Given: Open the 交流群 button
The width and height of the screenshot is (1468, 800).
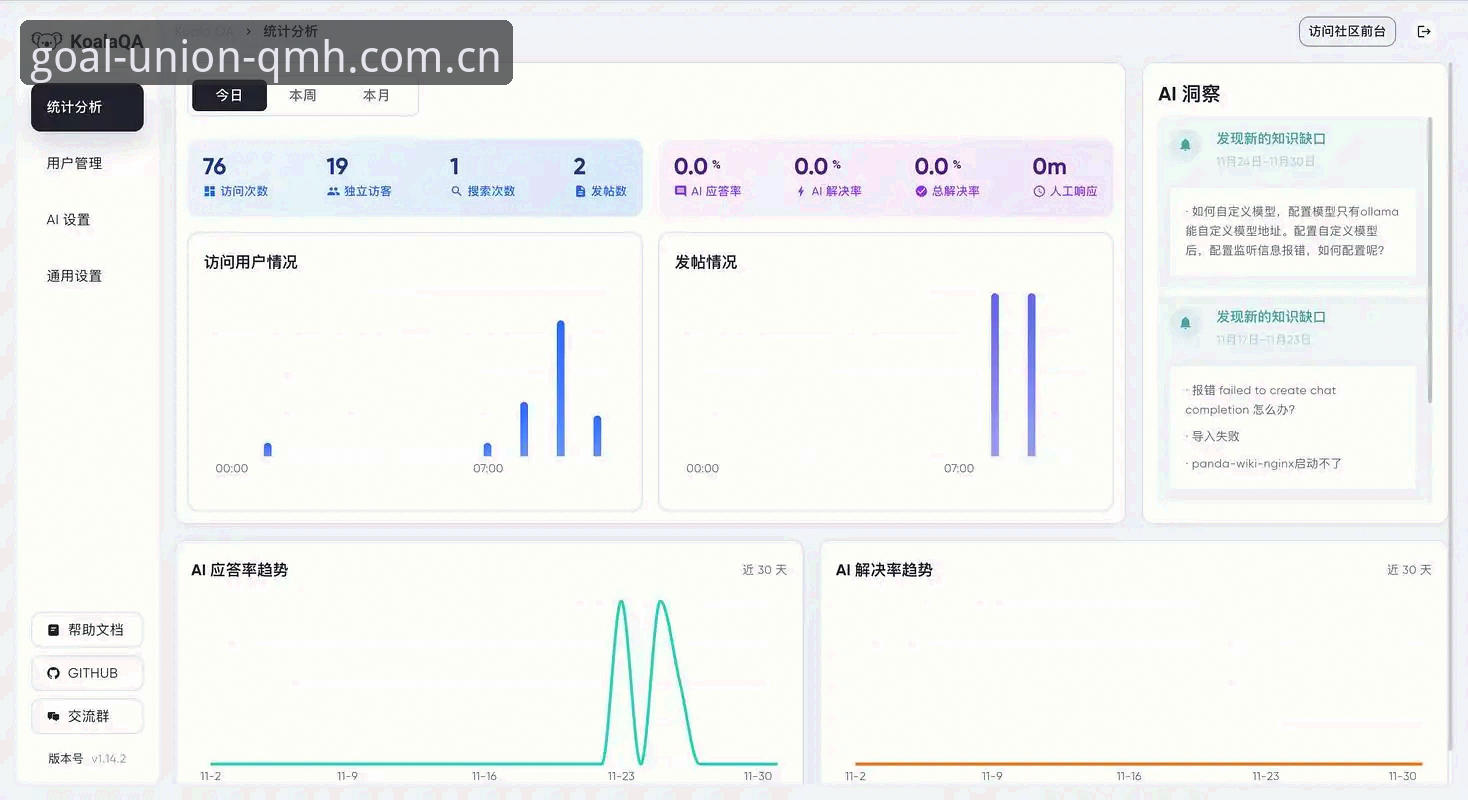Looking at the screenshot, I should tap(87, 716).
